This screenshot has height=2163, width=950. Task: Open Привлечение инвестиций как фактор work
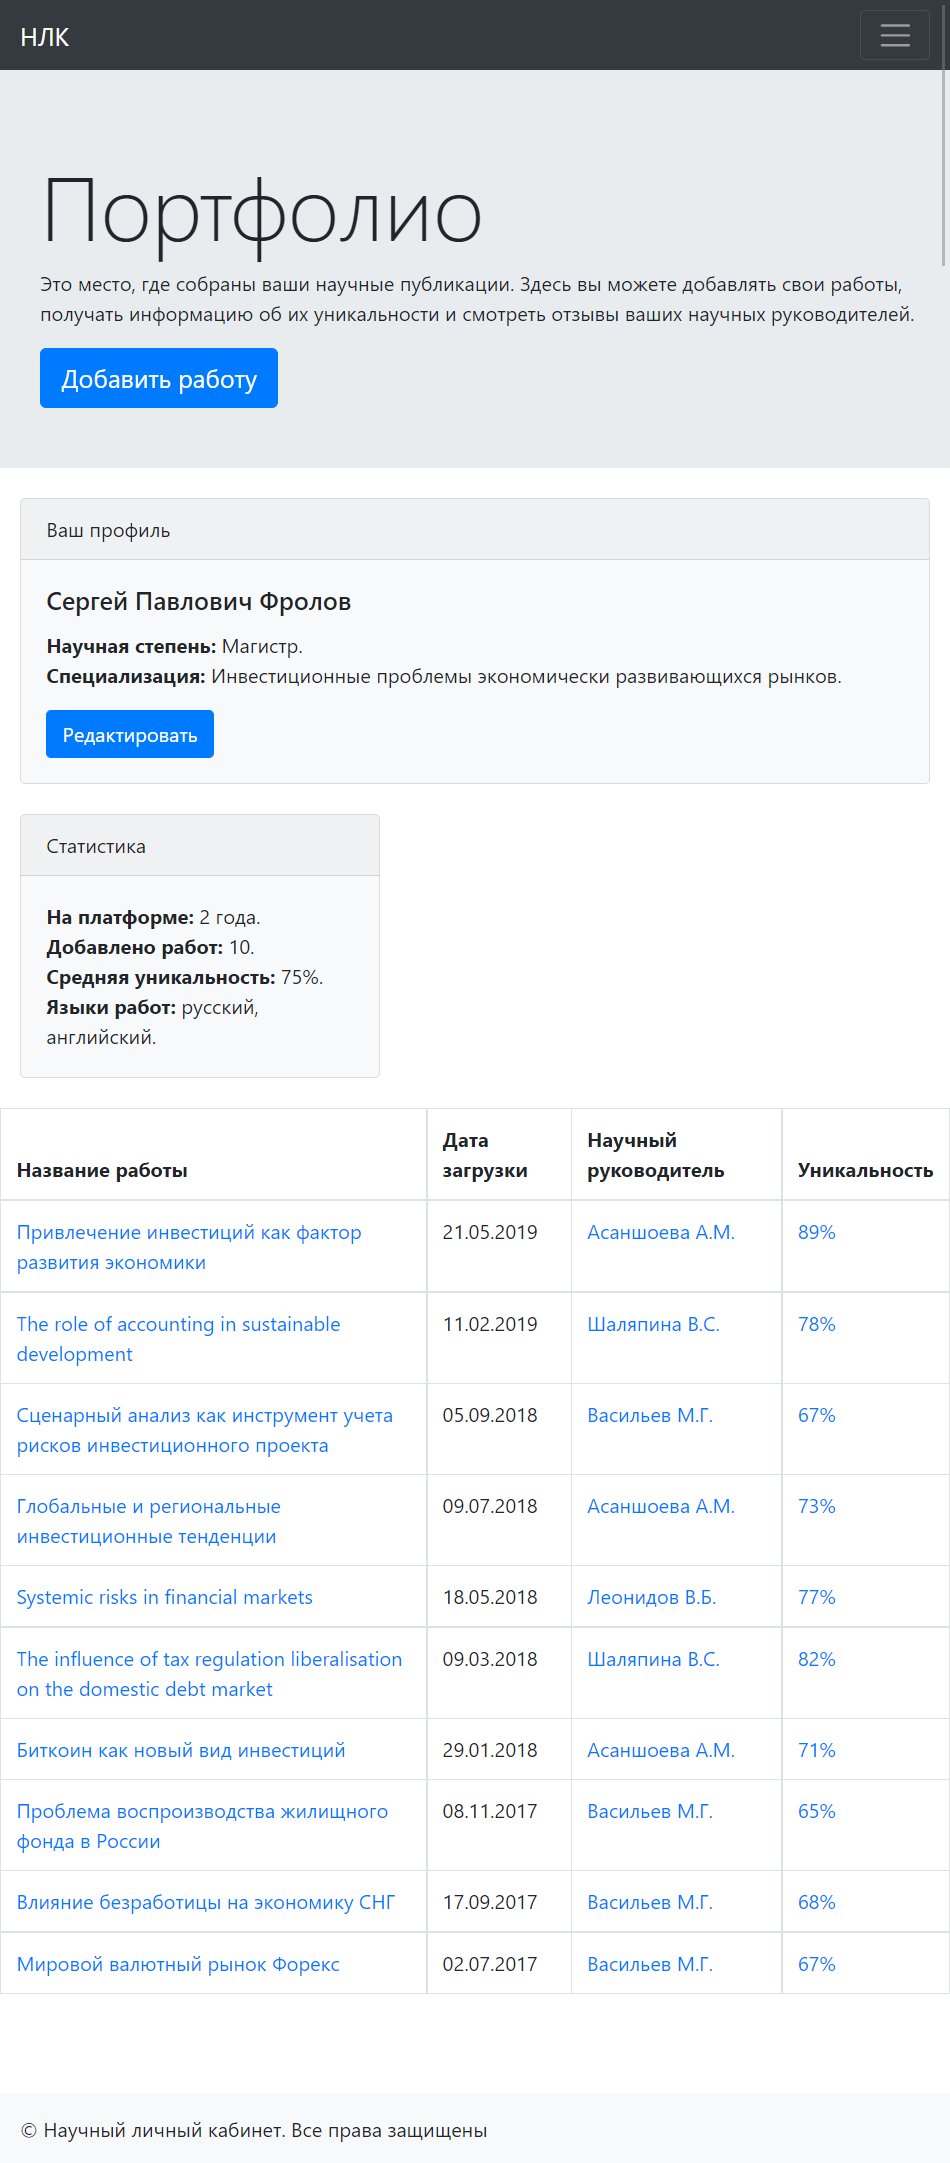189,1247
